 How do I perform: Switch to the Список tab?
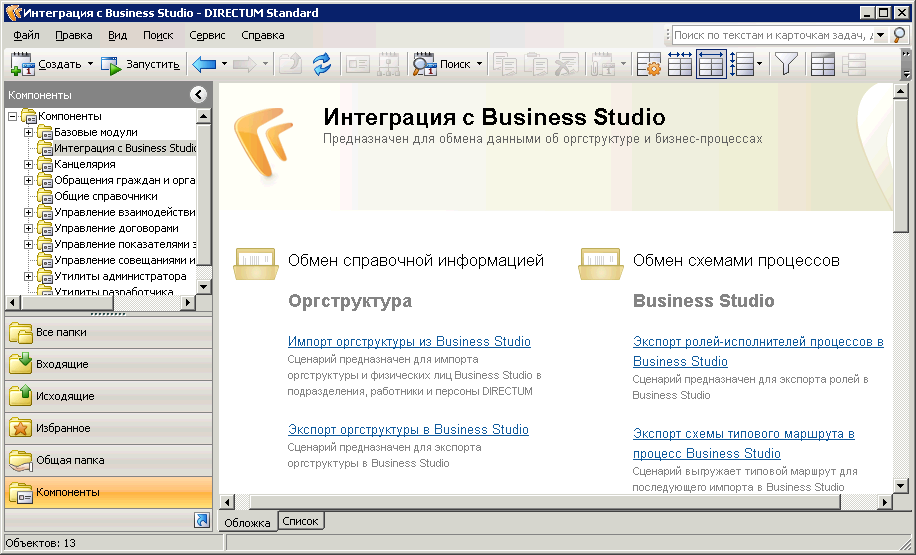pos(300,522)
